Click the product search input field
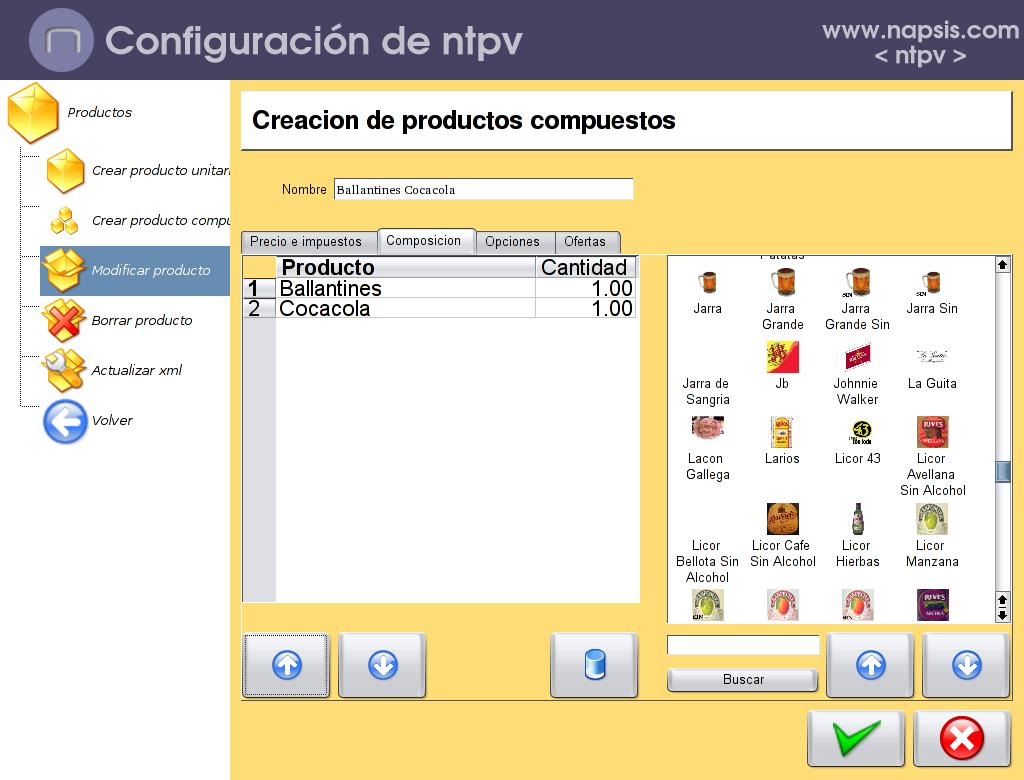This screenshot has width=1024, height=780. [x=743, y=646]
